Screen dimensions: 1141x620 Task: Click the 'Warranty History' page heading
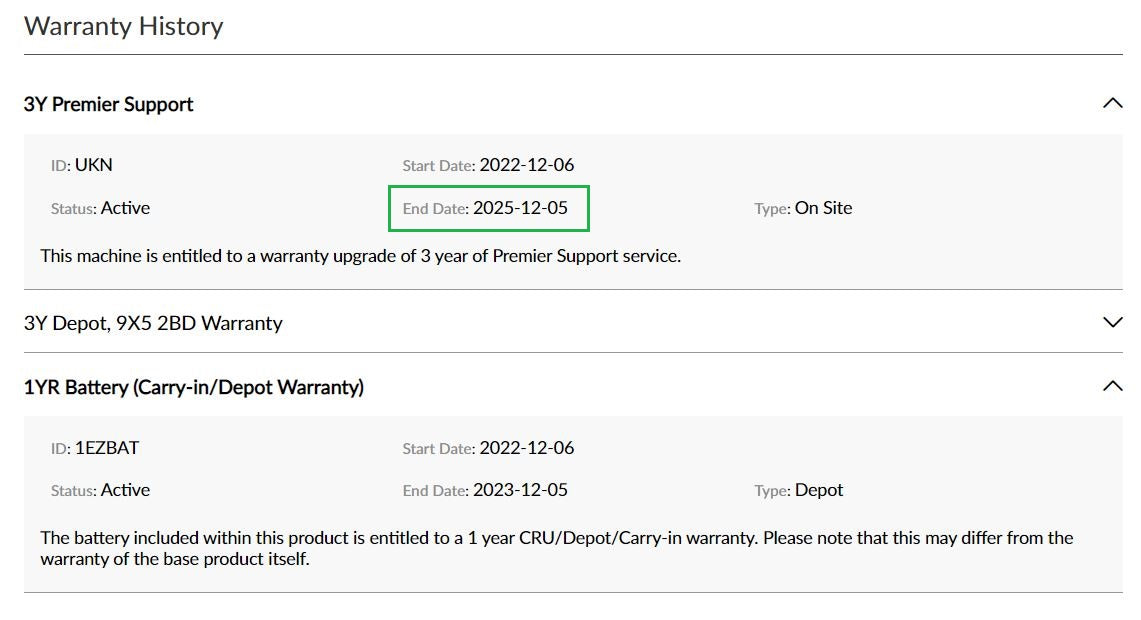click(x=123, y=26)
